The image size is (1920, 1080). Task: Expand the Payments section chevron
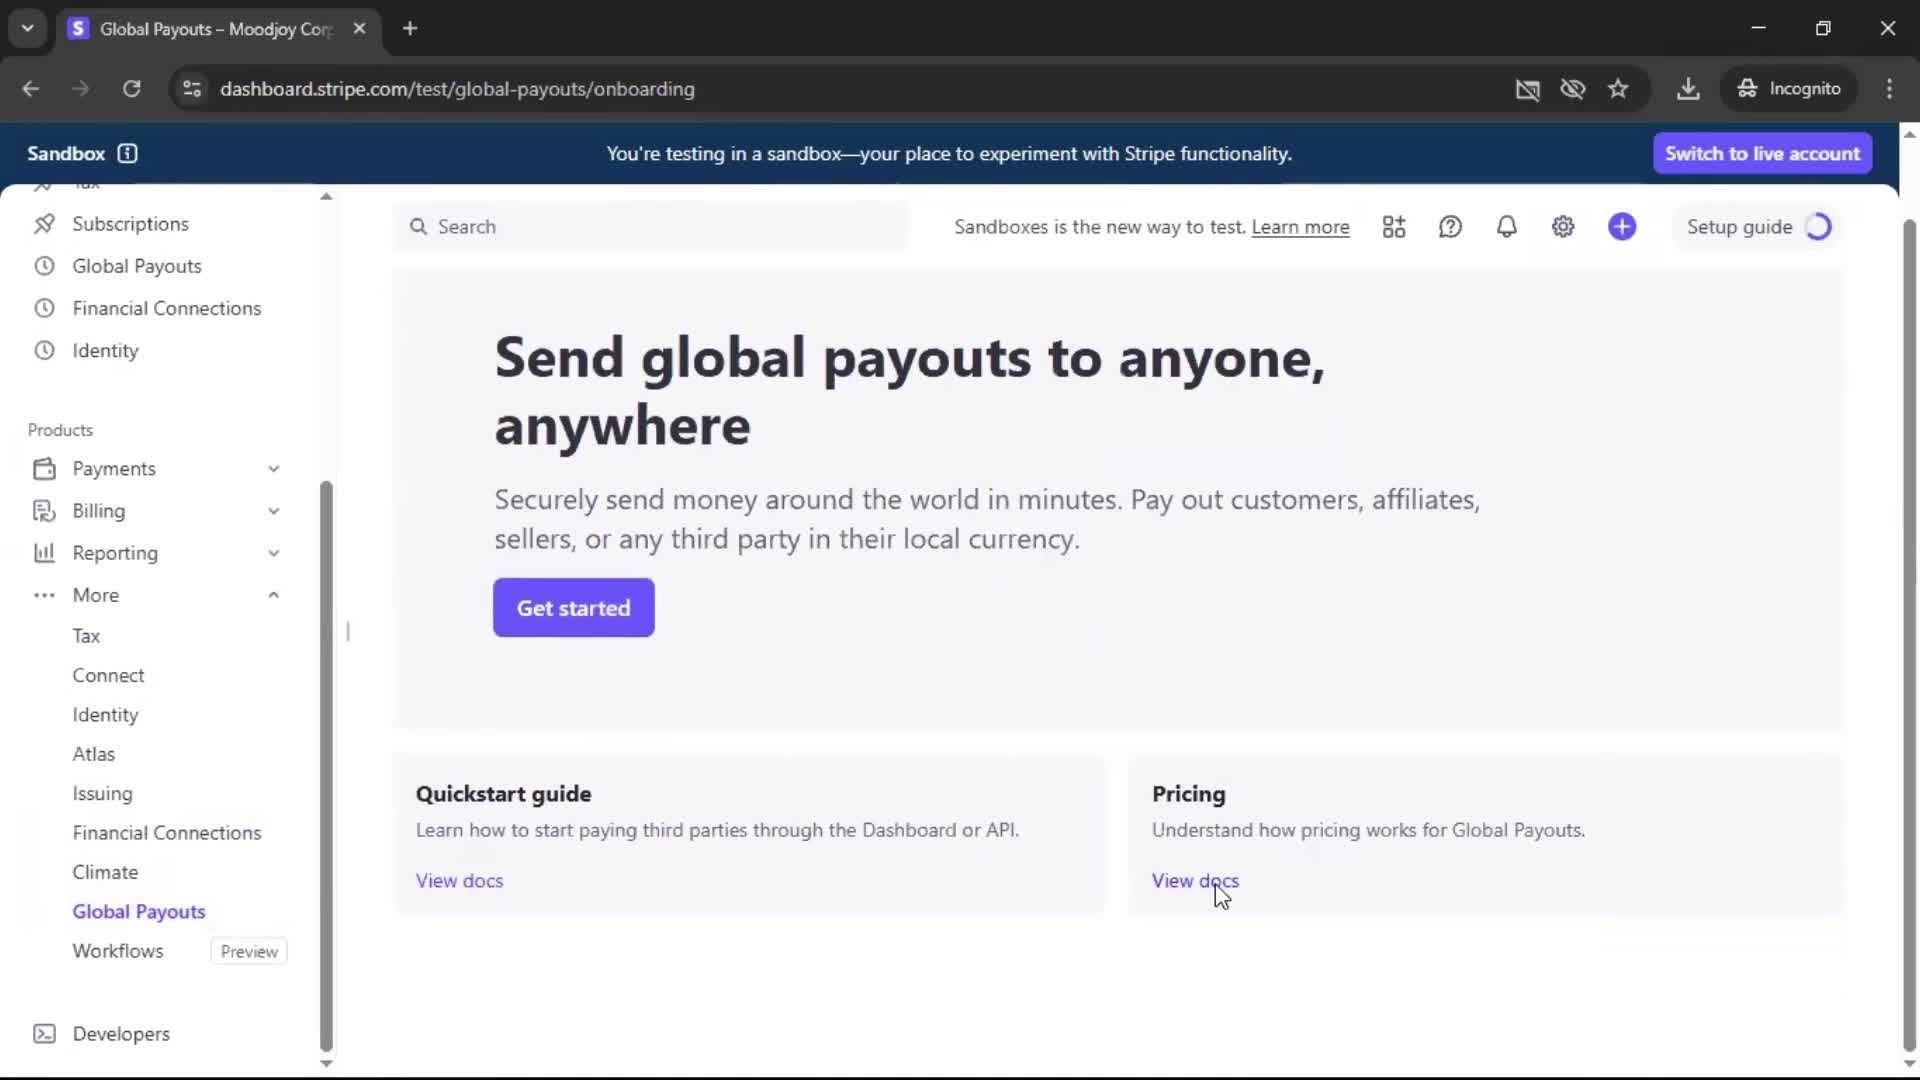pos(273,469)
